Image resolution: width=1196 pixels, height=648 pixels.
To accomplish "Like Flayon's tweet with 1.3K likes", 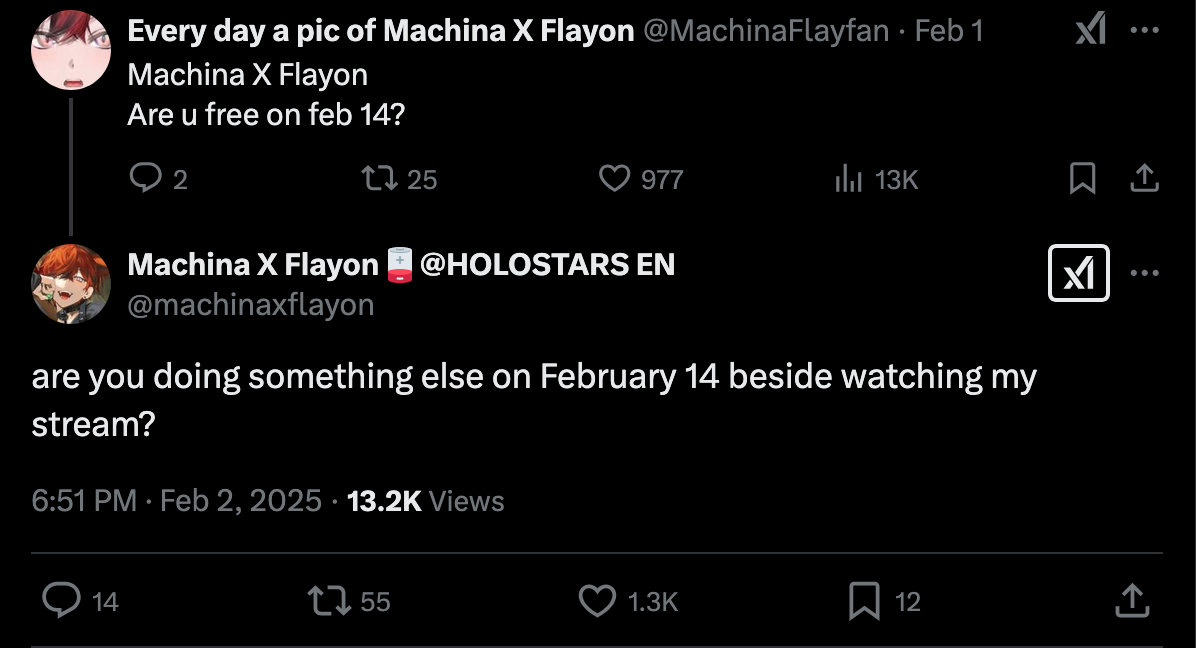I will [598, 601].
